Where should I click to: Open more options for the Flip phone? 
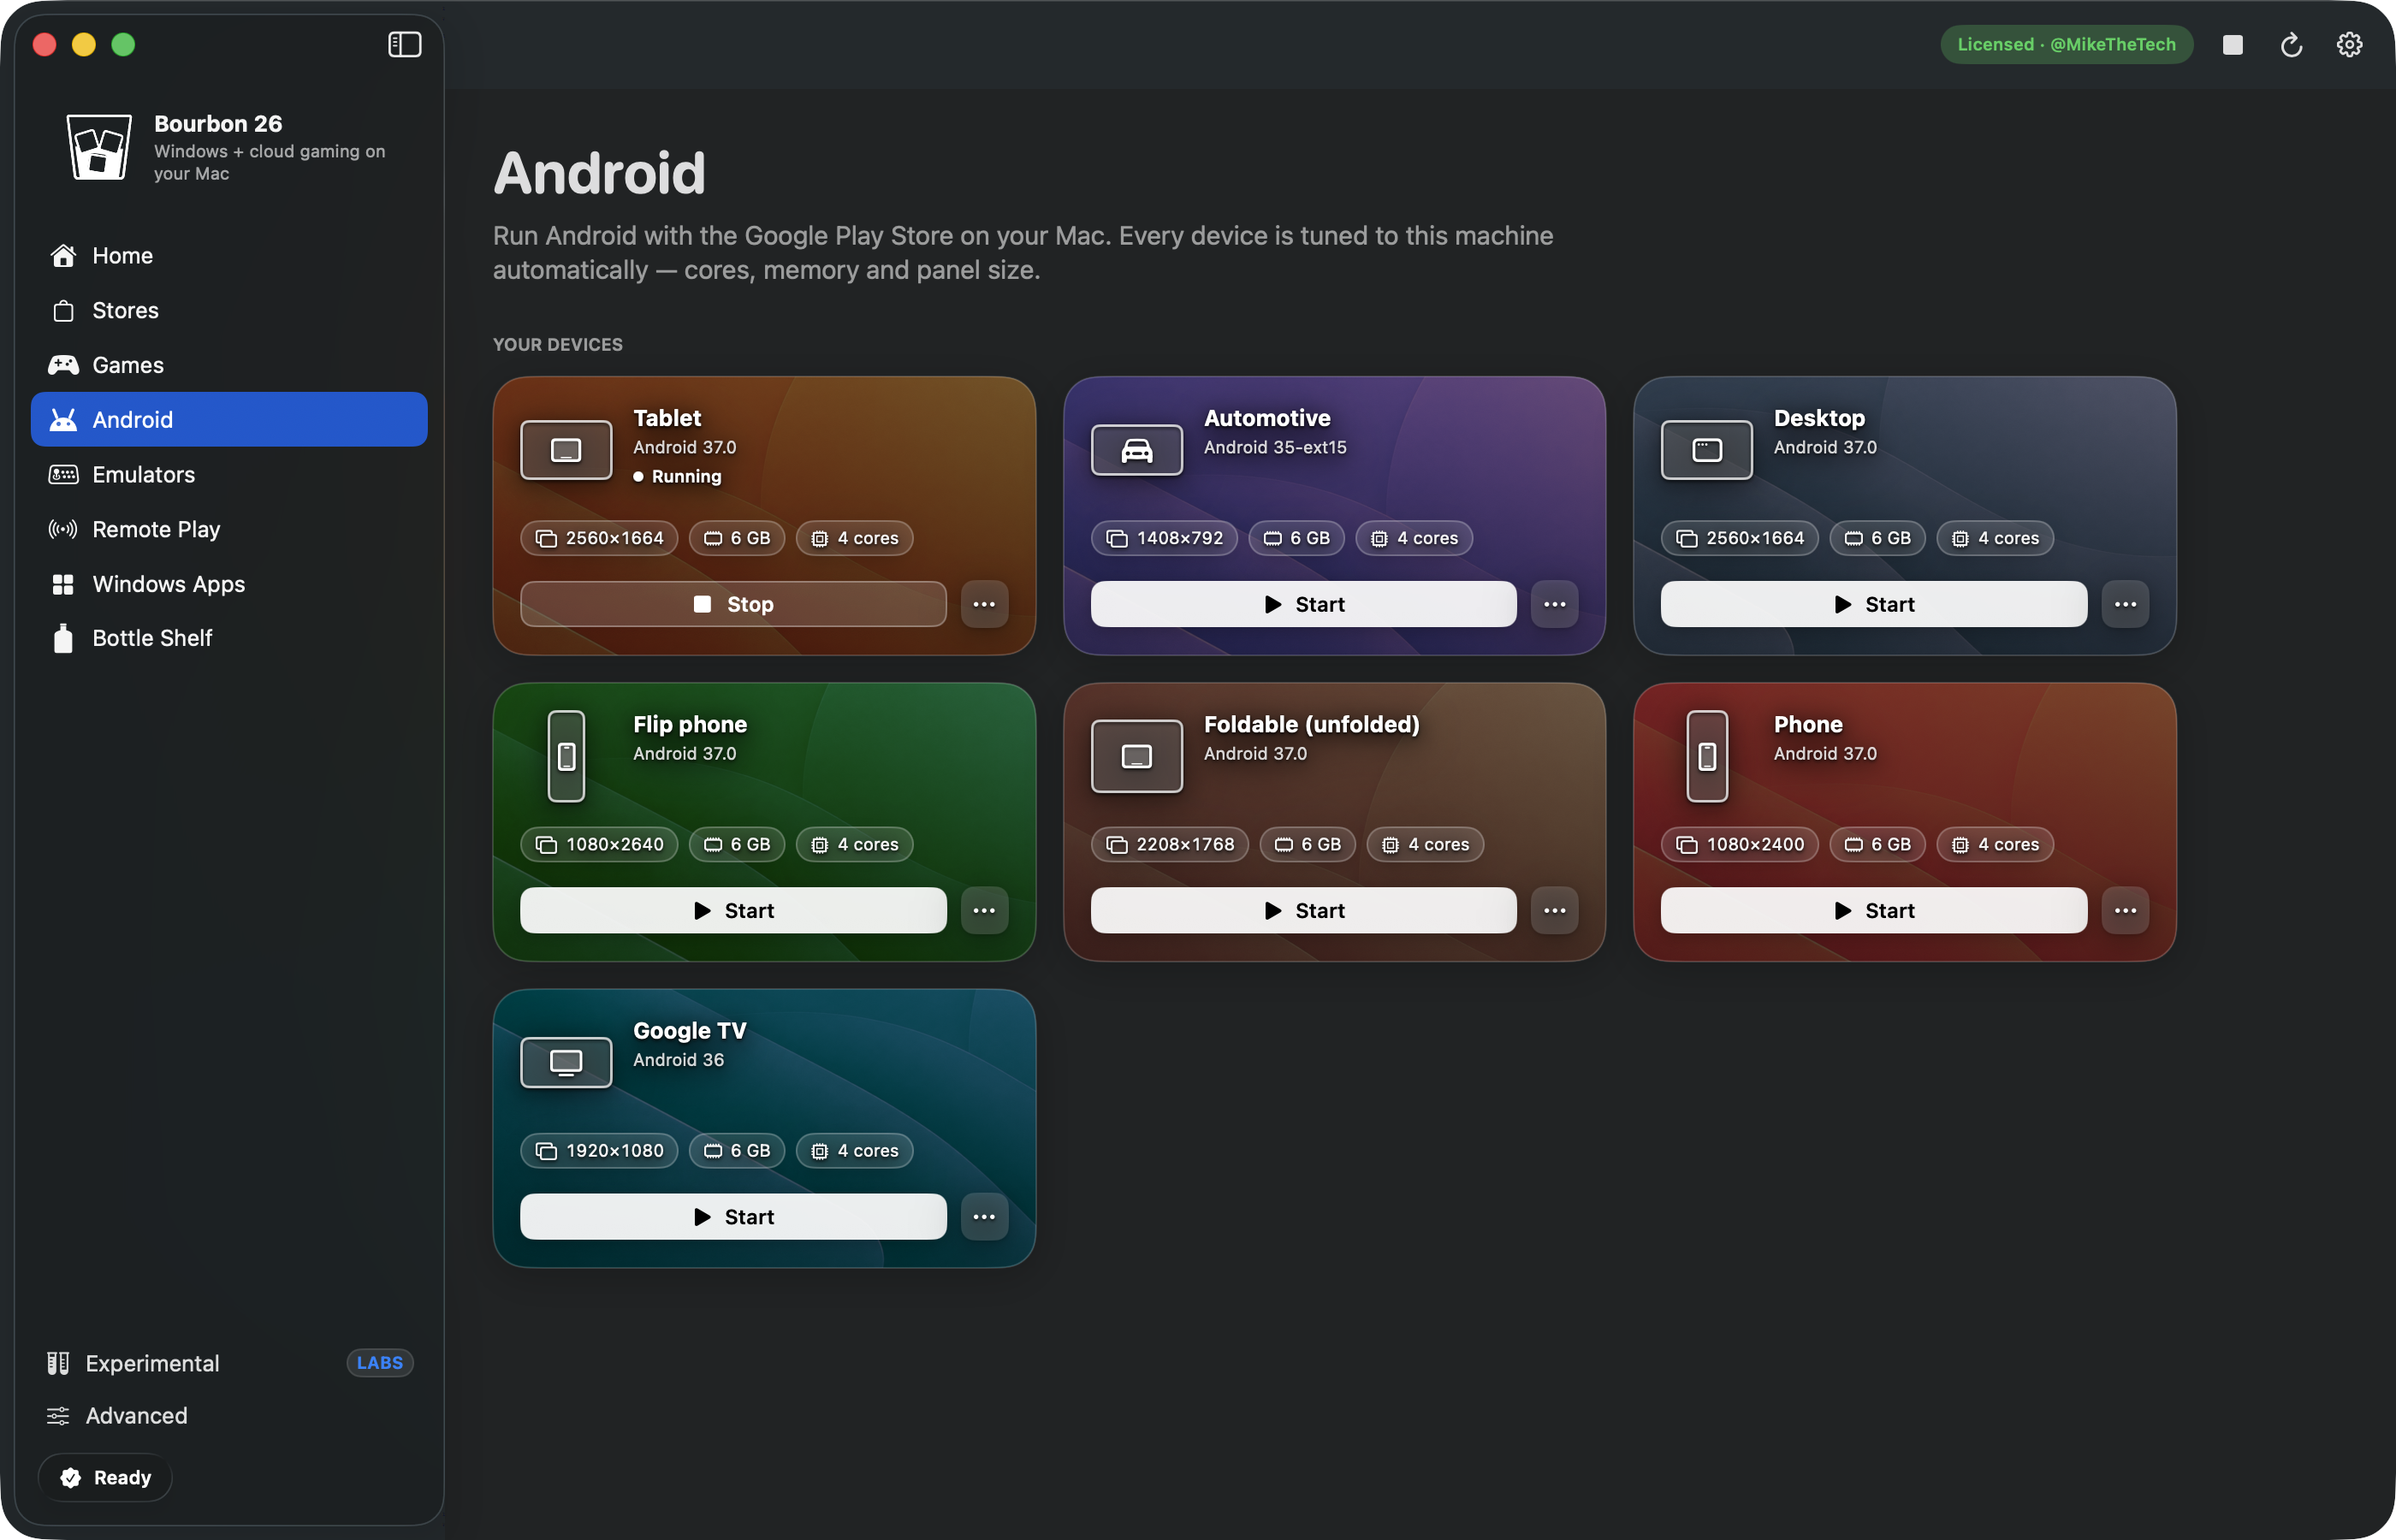click(984, 910)
